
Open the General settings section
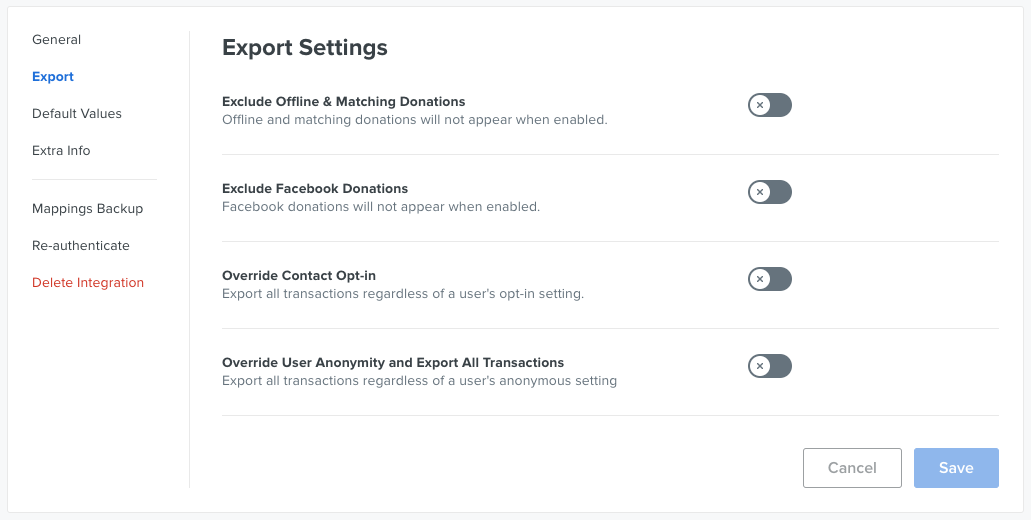tap(56, 40)
